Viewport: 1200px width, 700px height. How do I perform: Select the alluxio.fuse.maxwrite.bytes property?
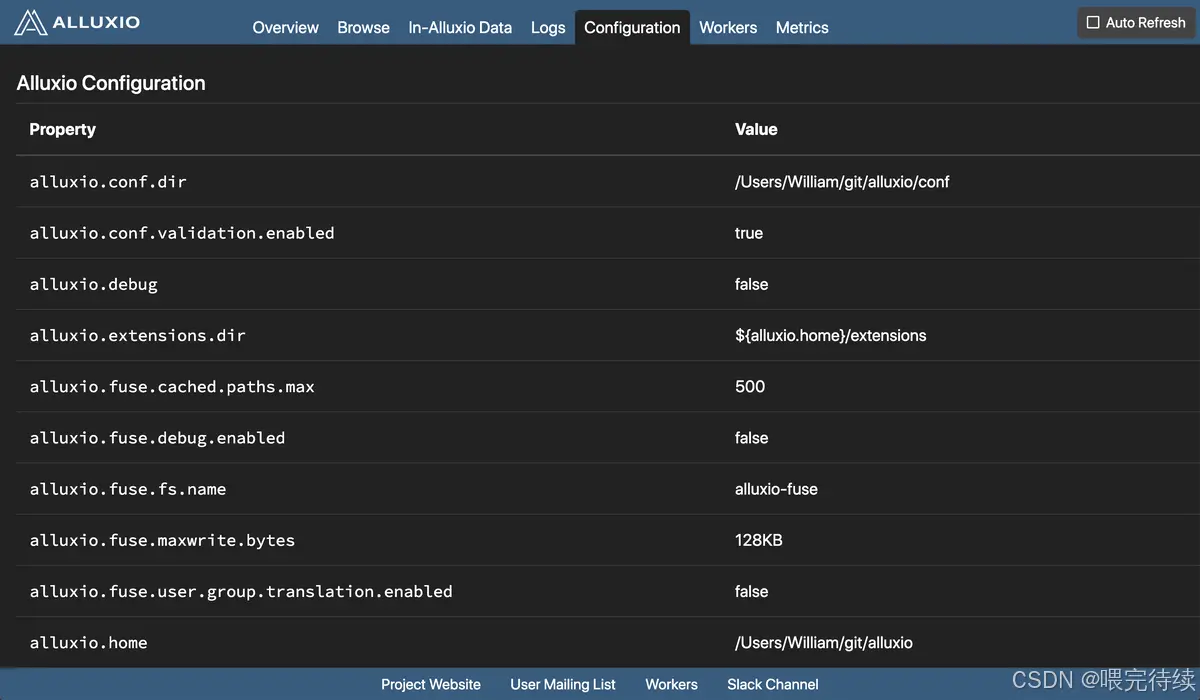click(x=162, y=540)
